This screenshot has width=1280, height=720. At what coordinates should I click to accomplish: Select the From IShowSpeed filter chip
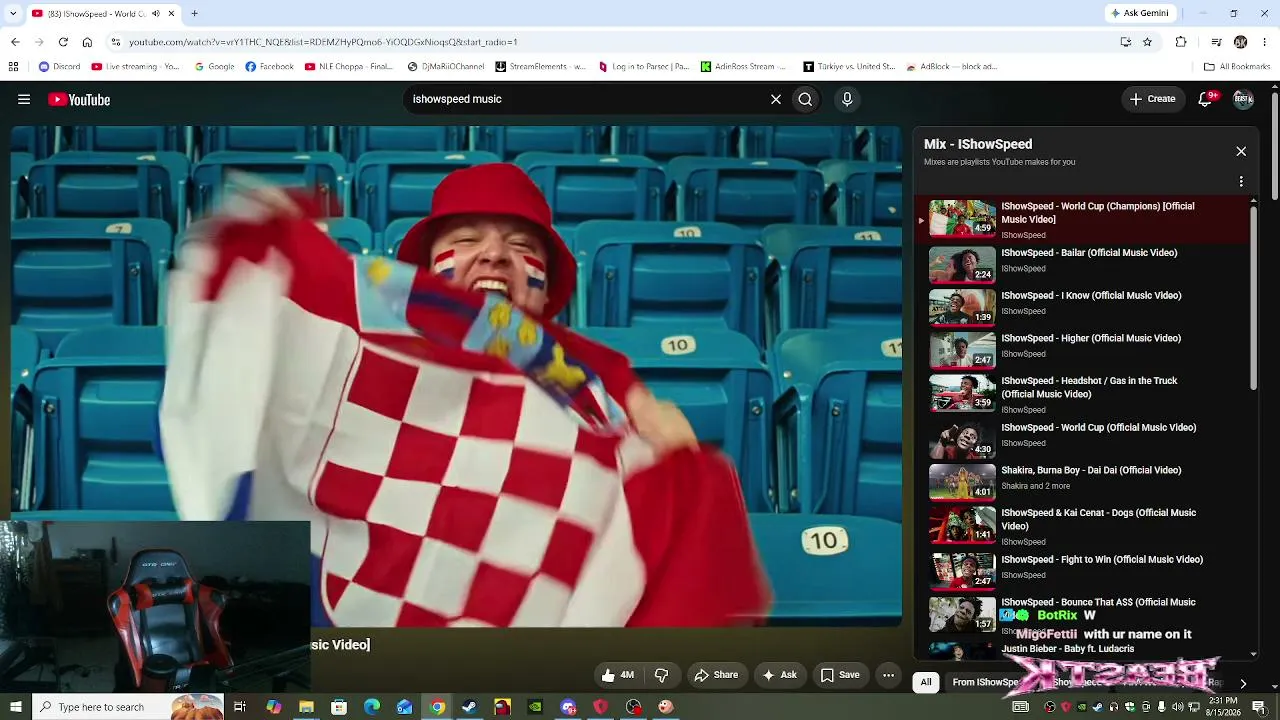(x=986, y=682)
